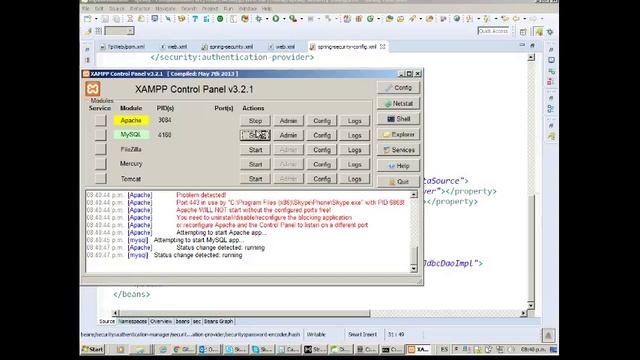Close the spring-security-config.xml editor tab
This screenshot has height=360, width=640.
tap(382, 47)
